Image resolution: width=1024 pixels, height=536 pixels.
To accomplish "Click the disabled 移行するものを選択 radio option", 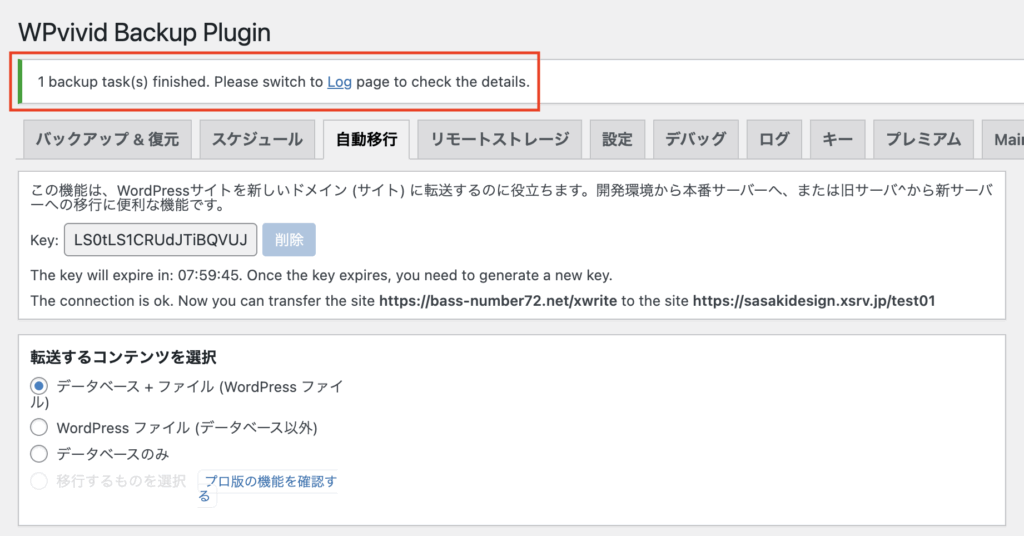I will tap(39, 481).
